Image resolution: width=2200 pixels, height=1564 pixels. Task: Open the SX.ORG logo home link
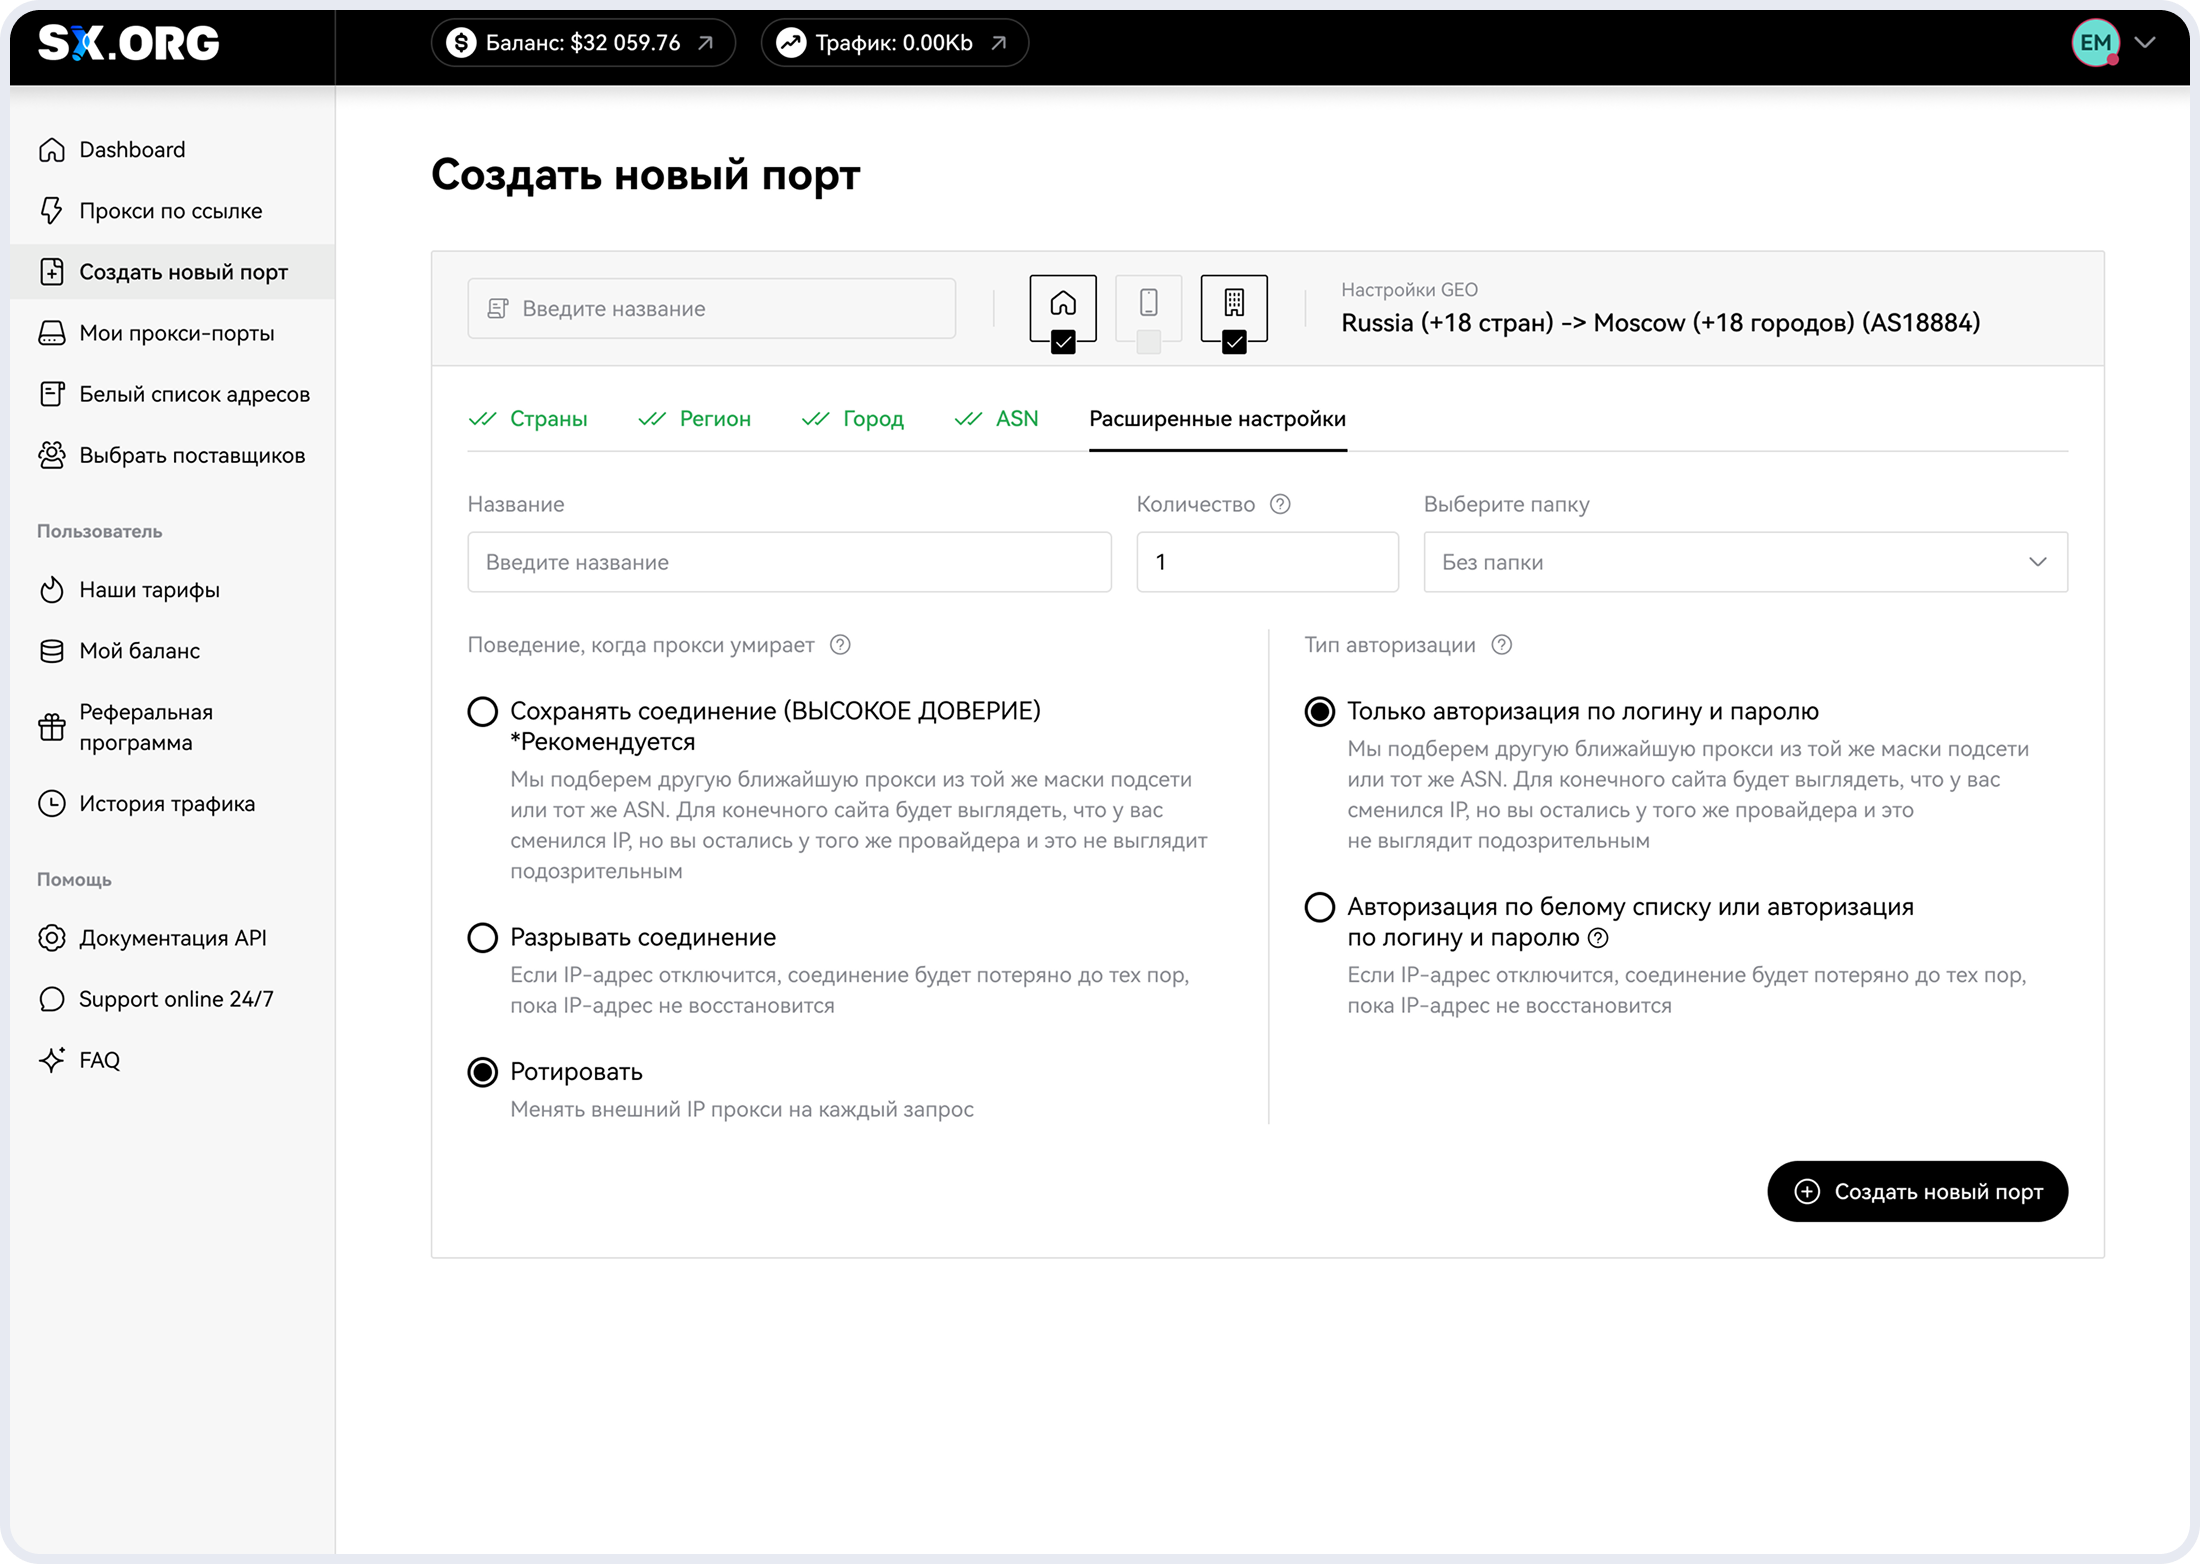[128, 43]
